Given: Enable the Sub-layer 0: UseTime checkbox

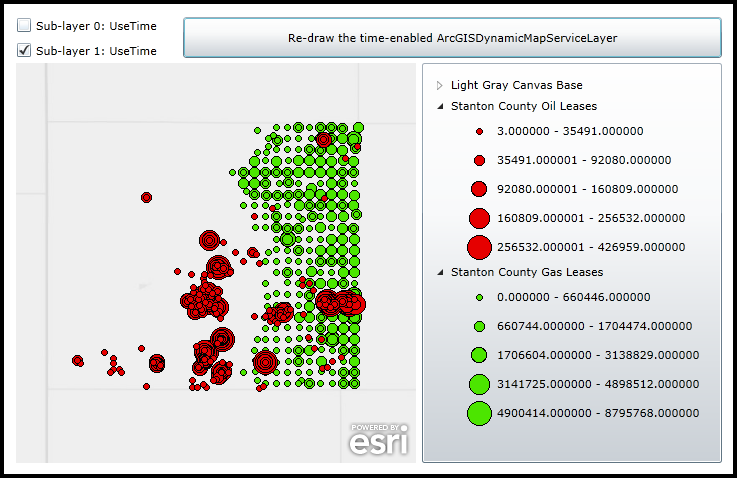Looking at the screenshot, I should pyautogui.click(x=24, y=25).
